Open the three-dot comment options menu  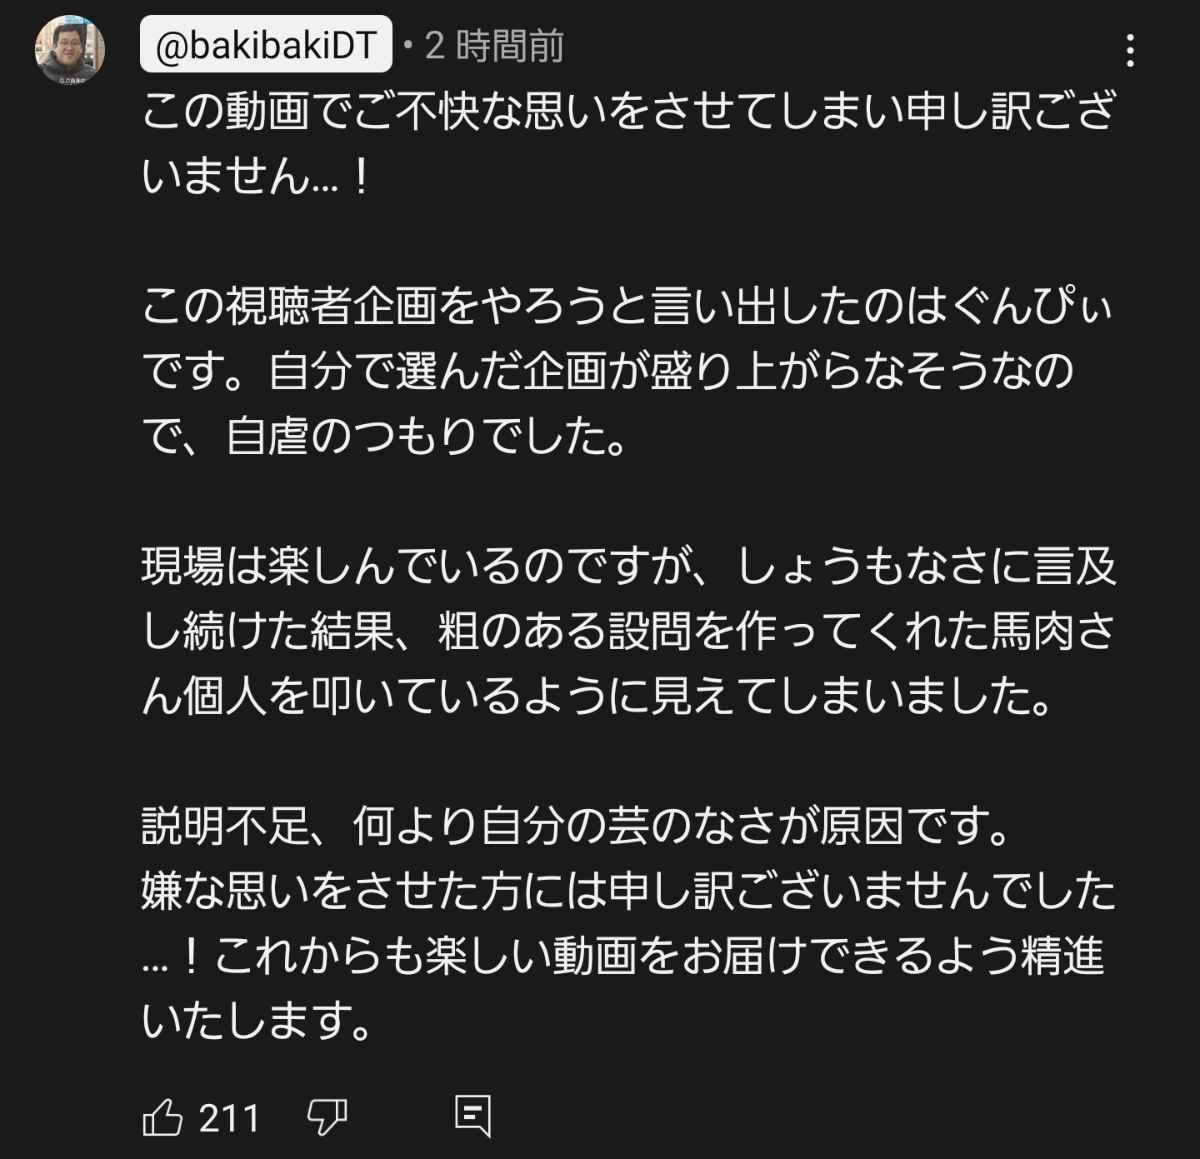click(1130, 50)
